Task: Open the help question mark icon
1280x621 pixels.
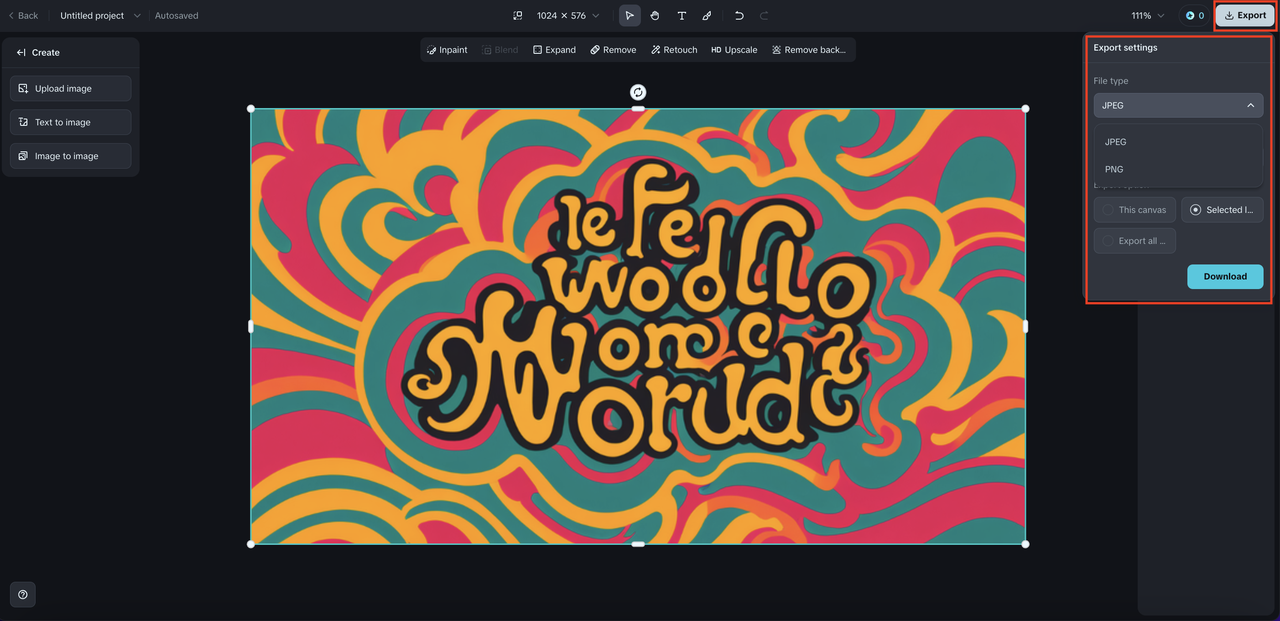Action: [x=23, y=594]
